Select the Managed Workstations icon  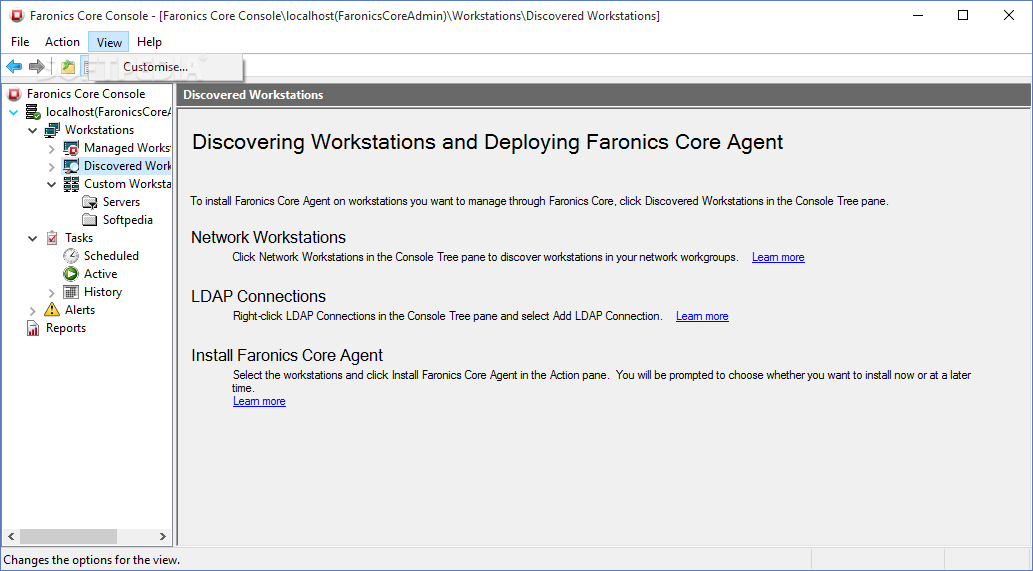coord(71,148)
